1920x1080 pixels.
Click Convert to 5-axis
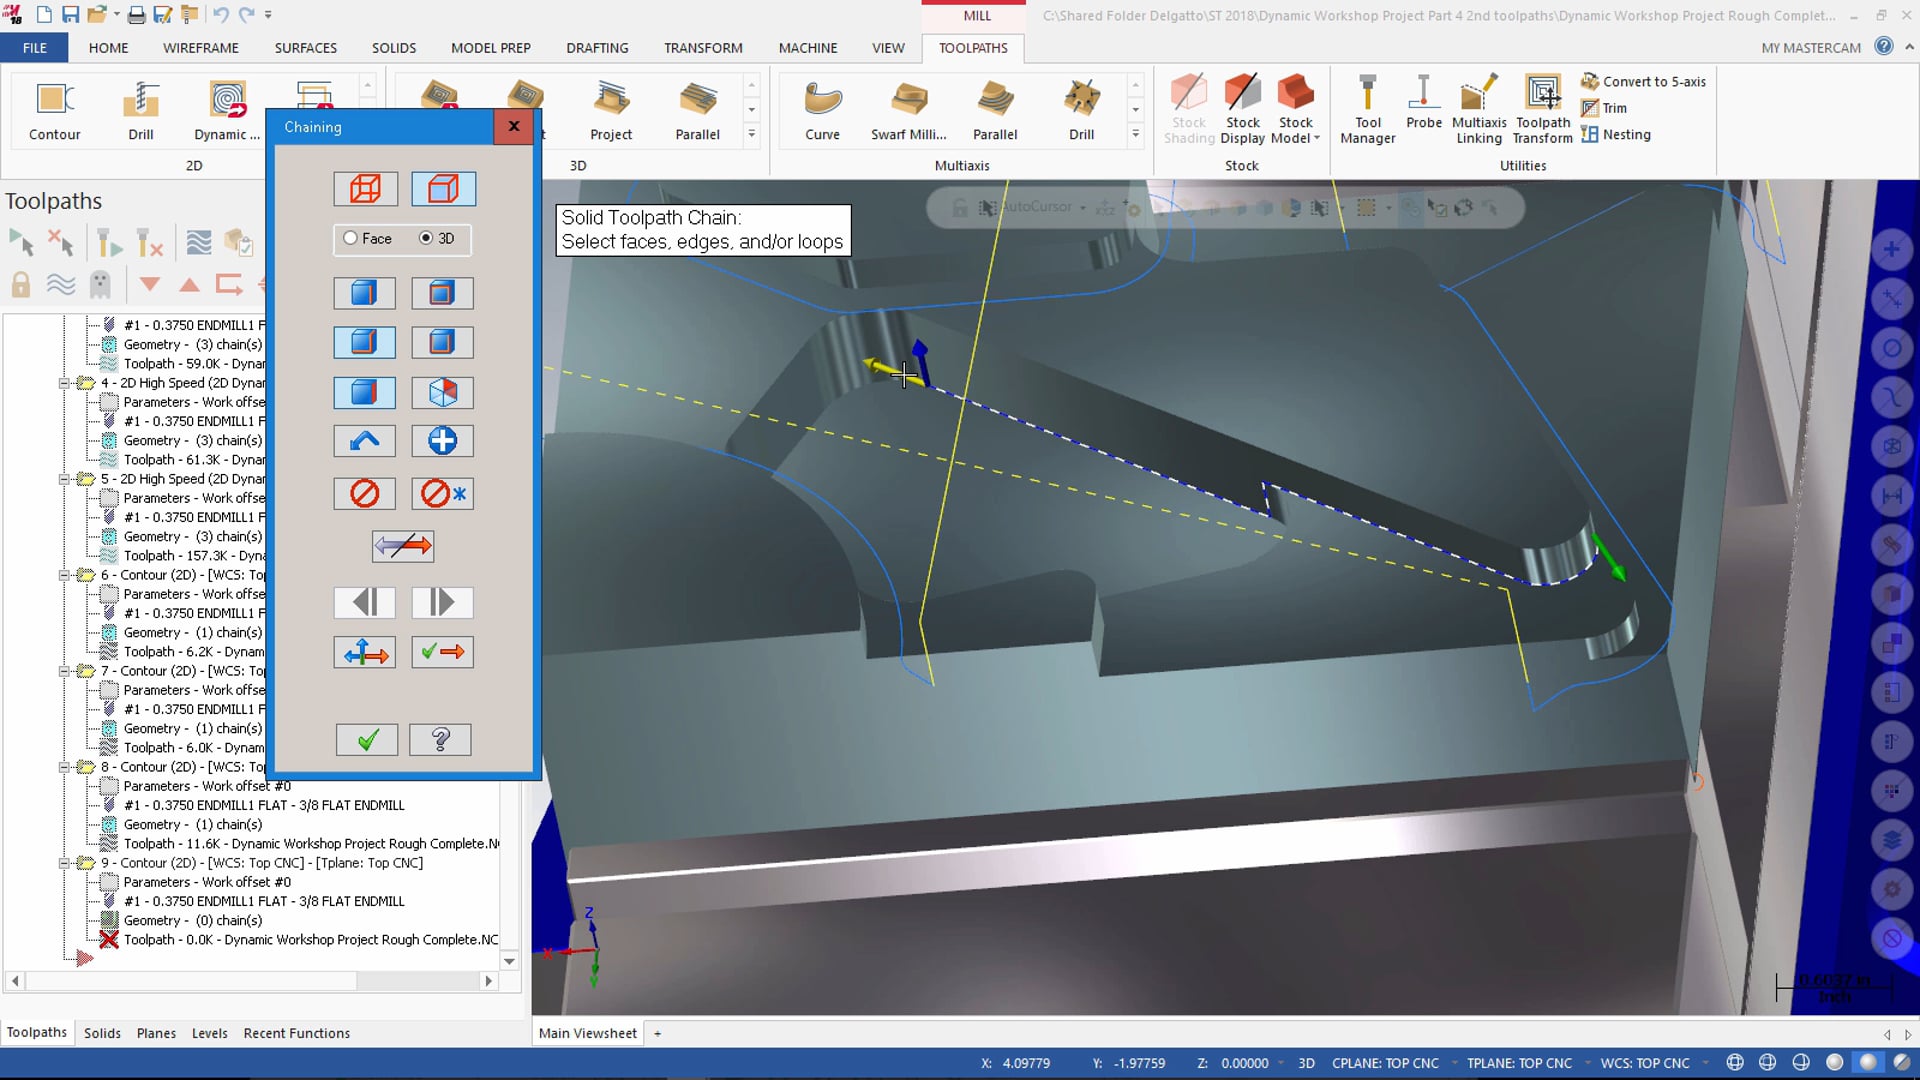pos(1643,82)
